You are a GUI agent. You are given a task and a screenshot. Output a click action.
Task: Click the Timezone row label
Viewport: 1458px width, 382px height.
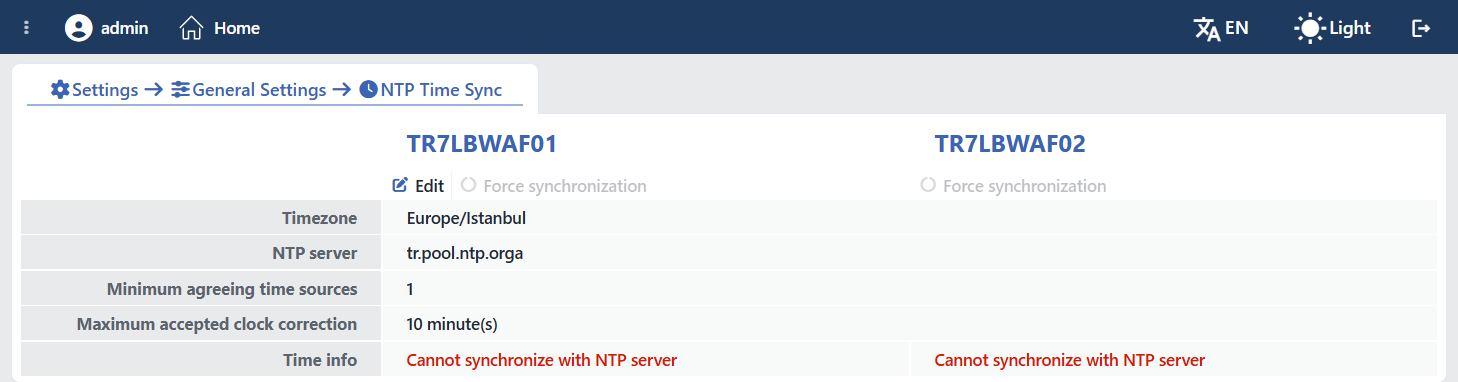pyautogui.click(x=320, y=218)
